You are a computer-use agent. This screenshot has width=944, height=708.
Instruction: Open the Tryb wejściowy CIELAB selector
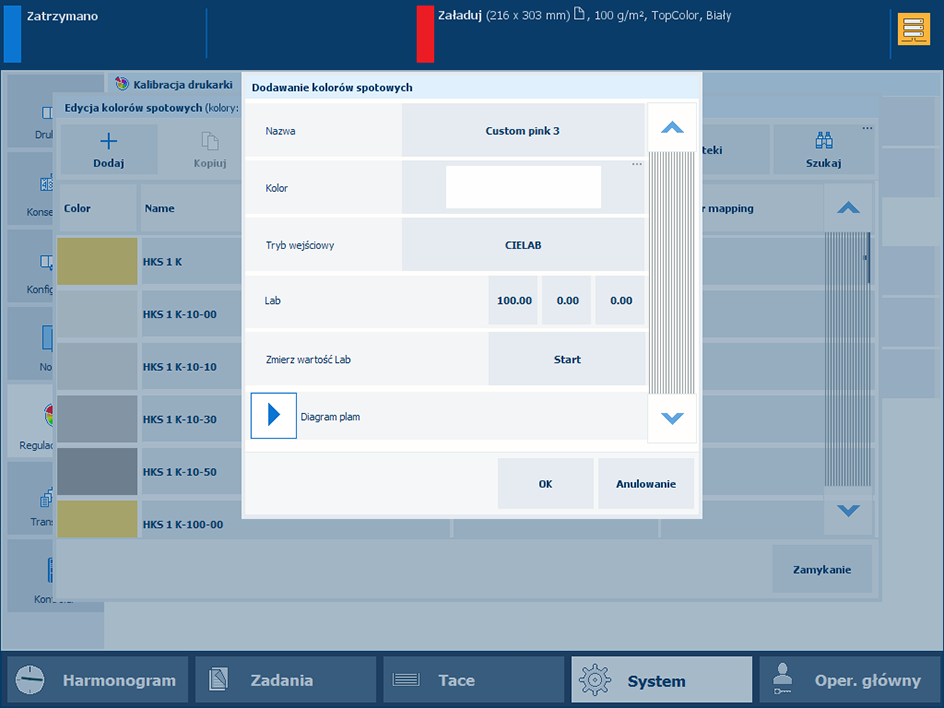pos(523,245)
